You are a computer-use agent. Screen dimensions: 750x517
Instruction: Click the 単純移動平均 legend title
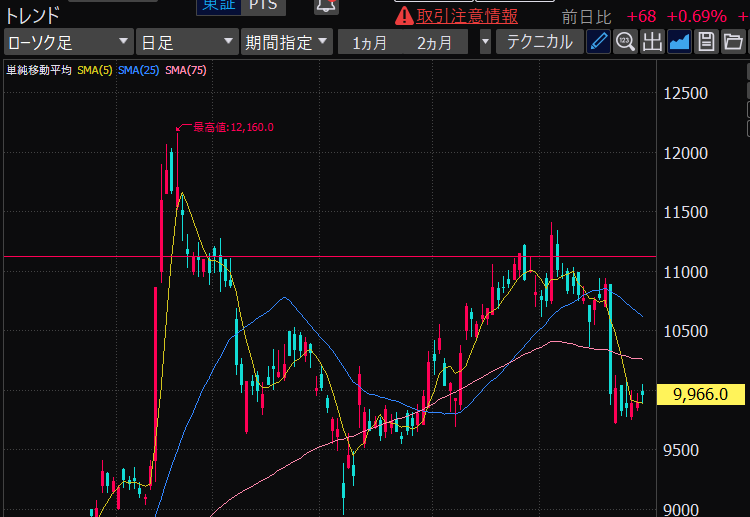(x=39, y=70)
